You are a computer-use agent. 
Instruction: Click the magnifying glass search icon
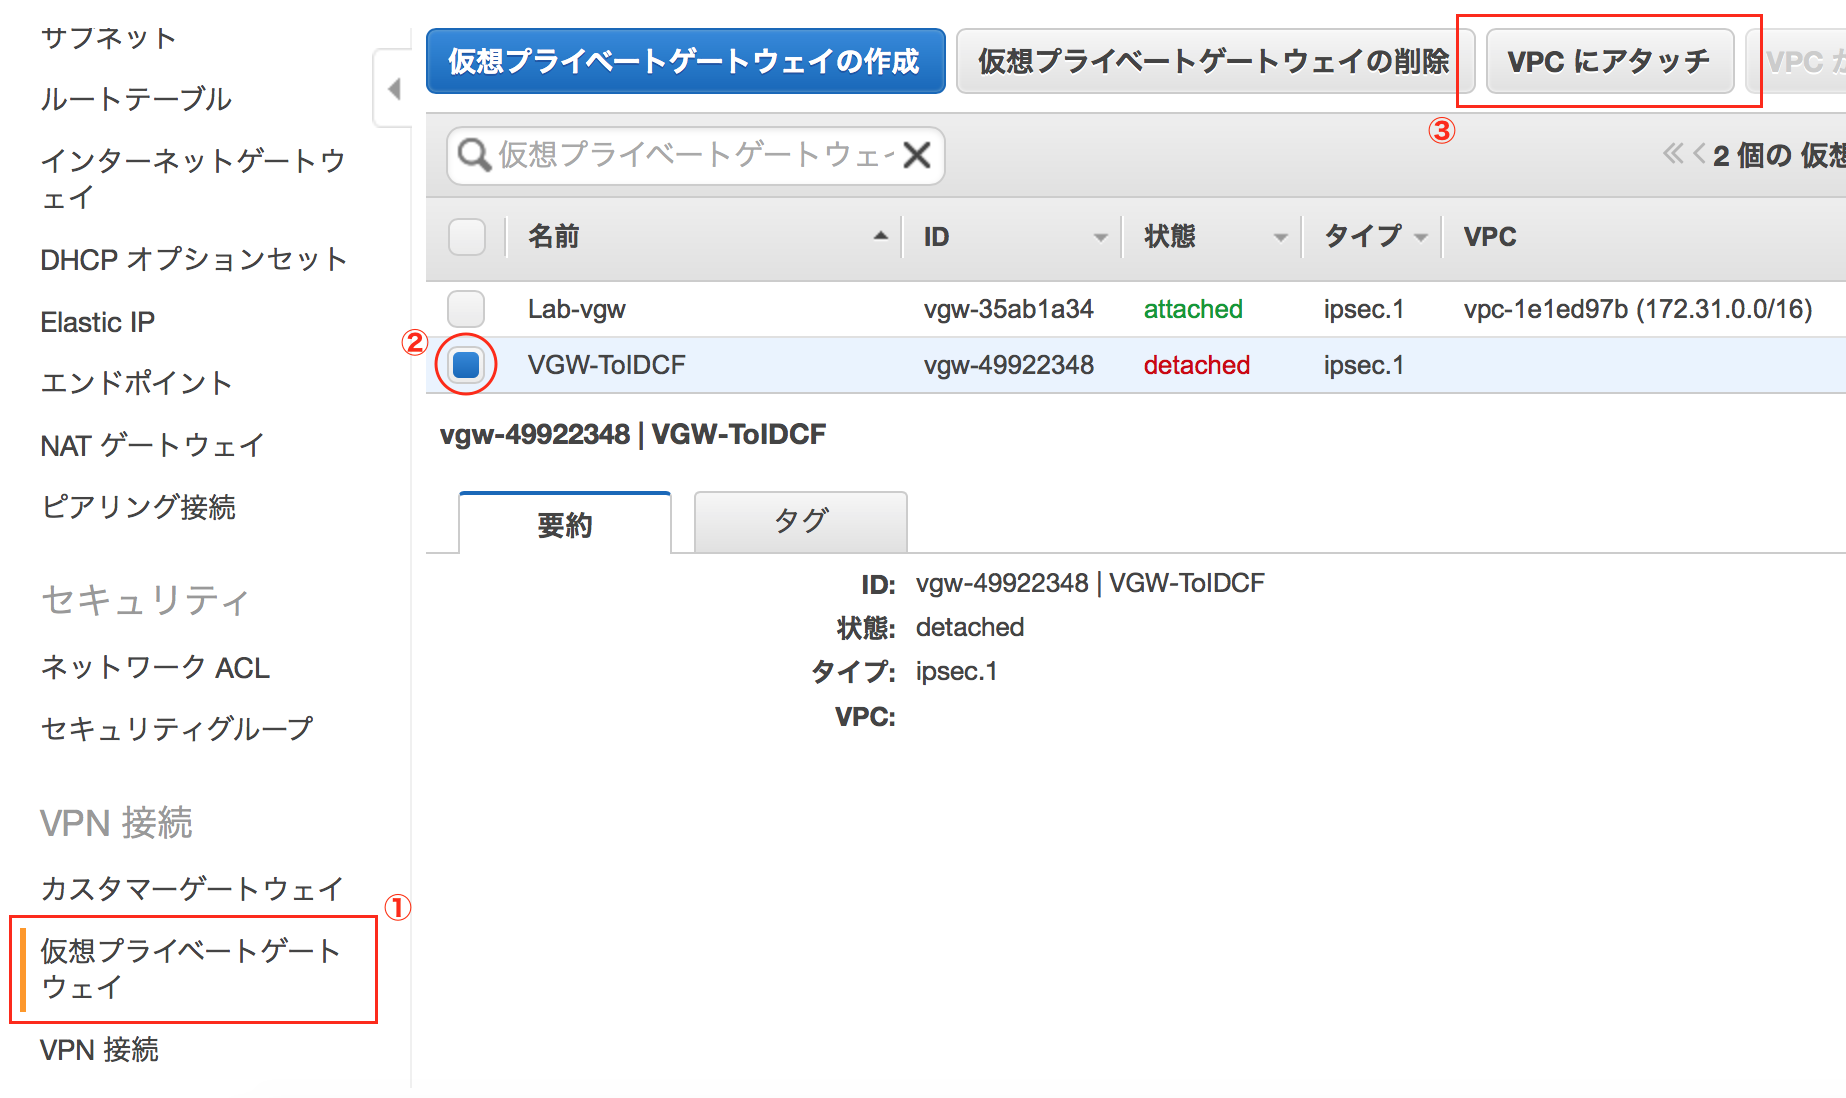pyautogui.click(x=474, y=156)
